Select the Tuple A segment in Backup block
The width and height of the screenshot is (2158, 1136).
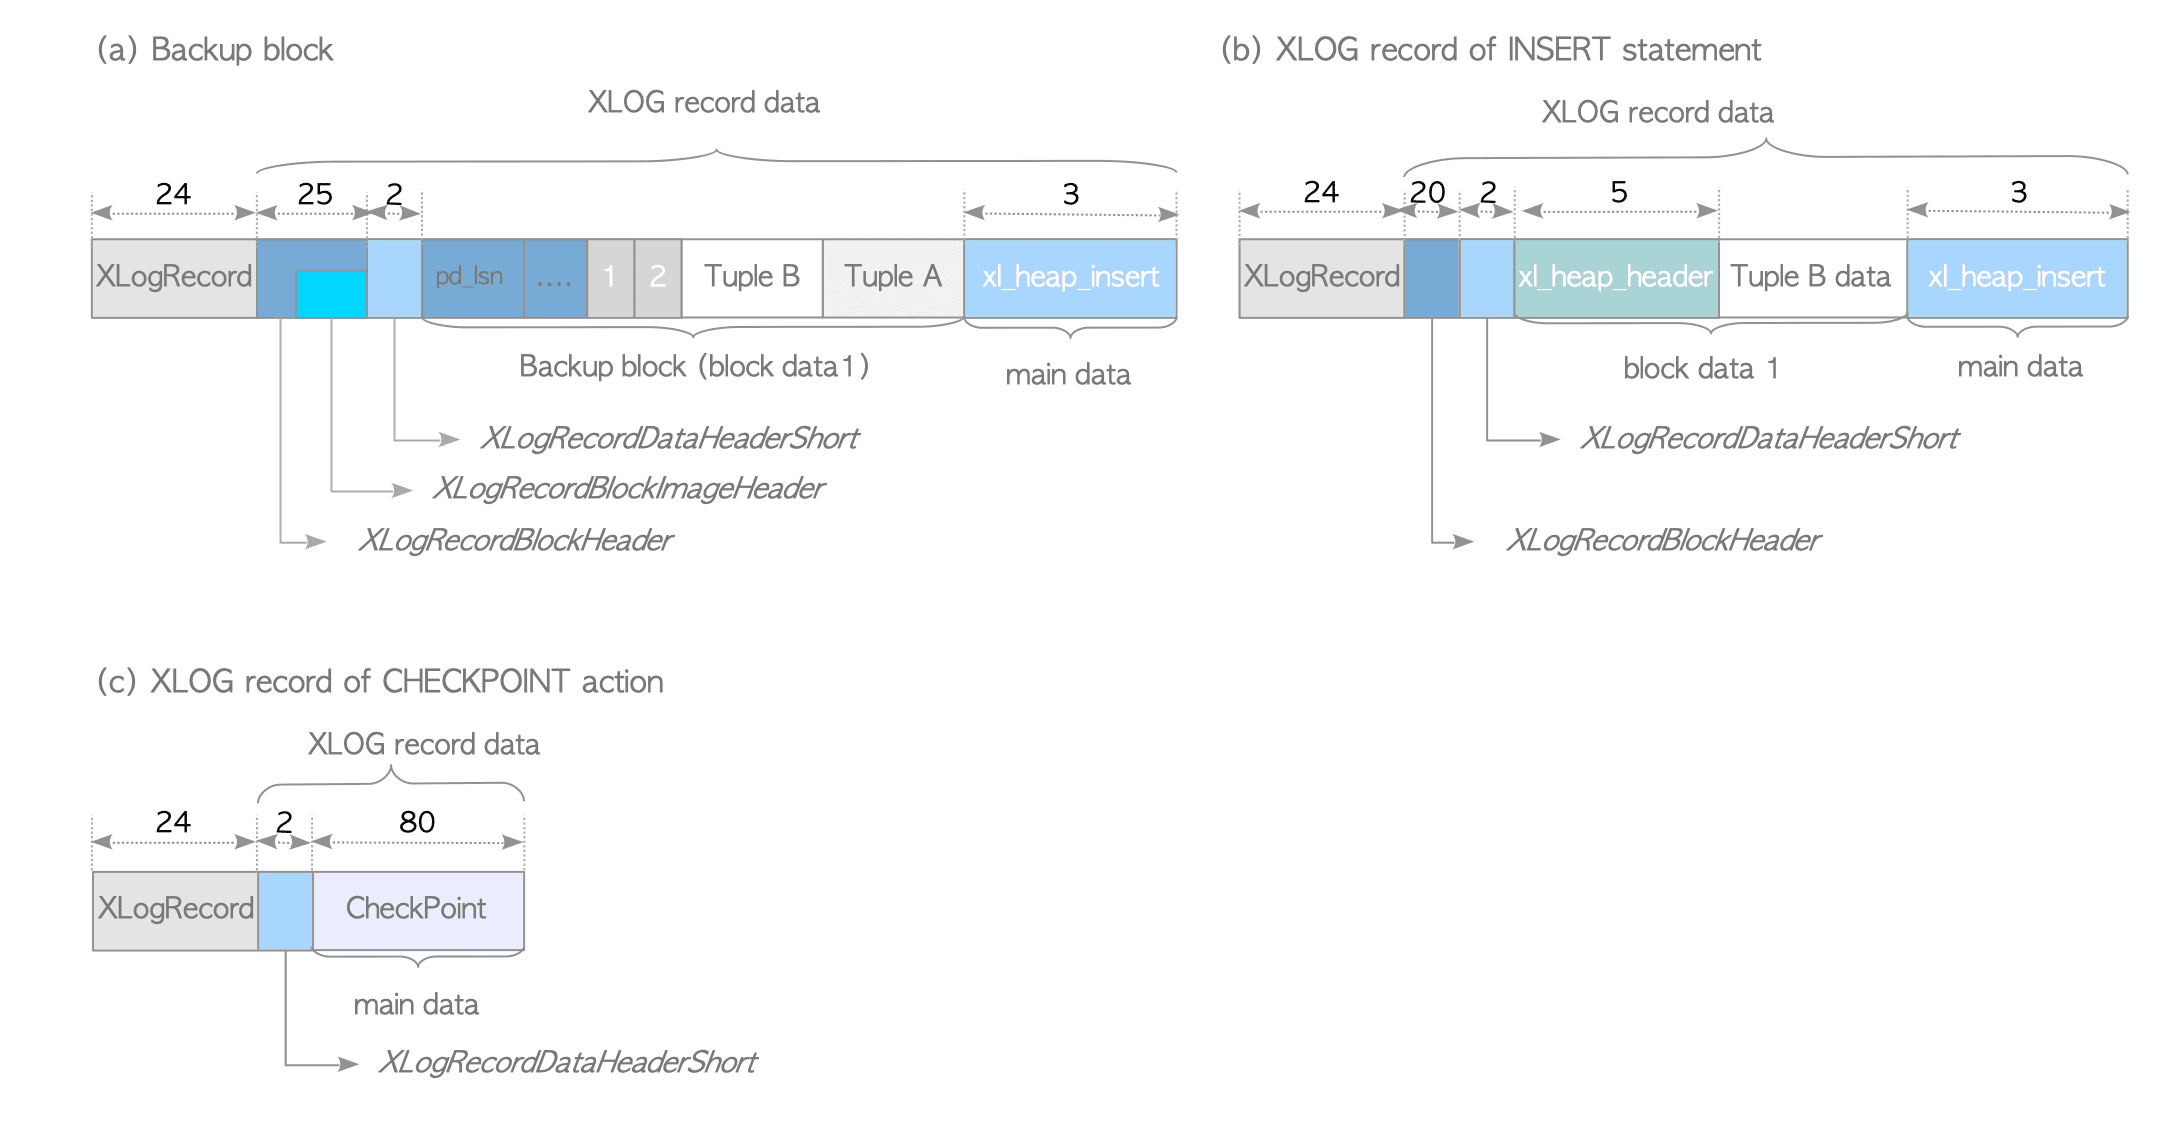891,278
